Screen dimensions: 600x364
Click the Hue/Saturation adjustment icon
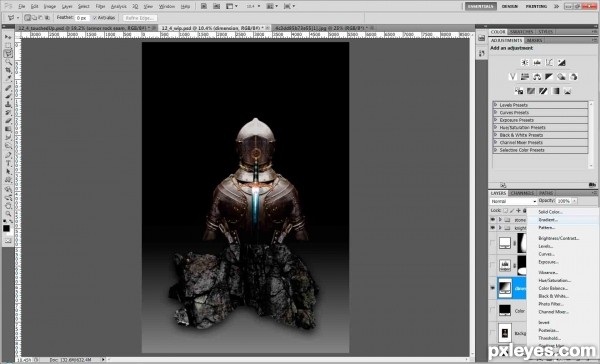[525, 77]
